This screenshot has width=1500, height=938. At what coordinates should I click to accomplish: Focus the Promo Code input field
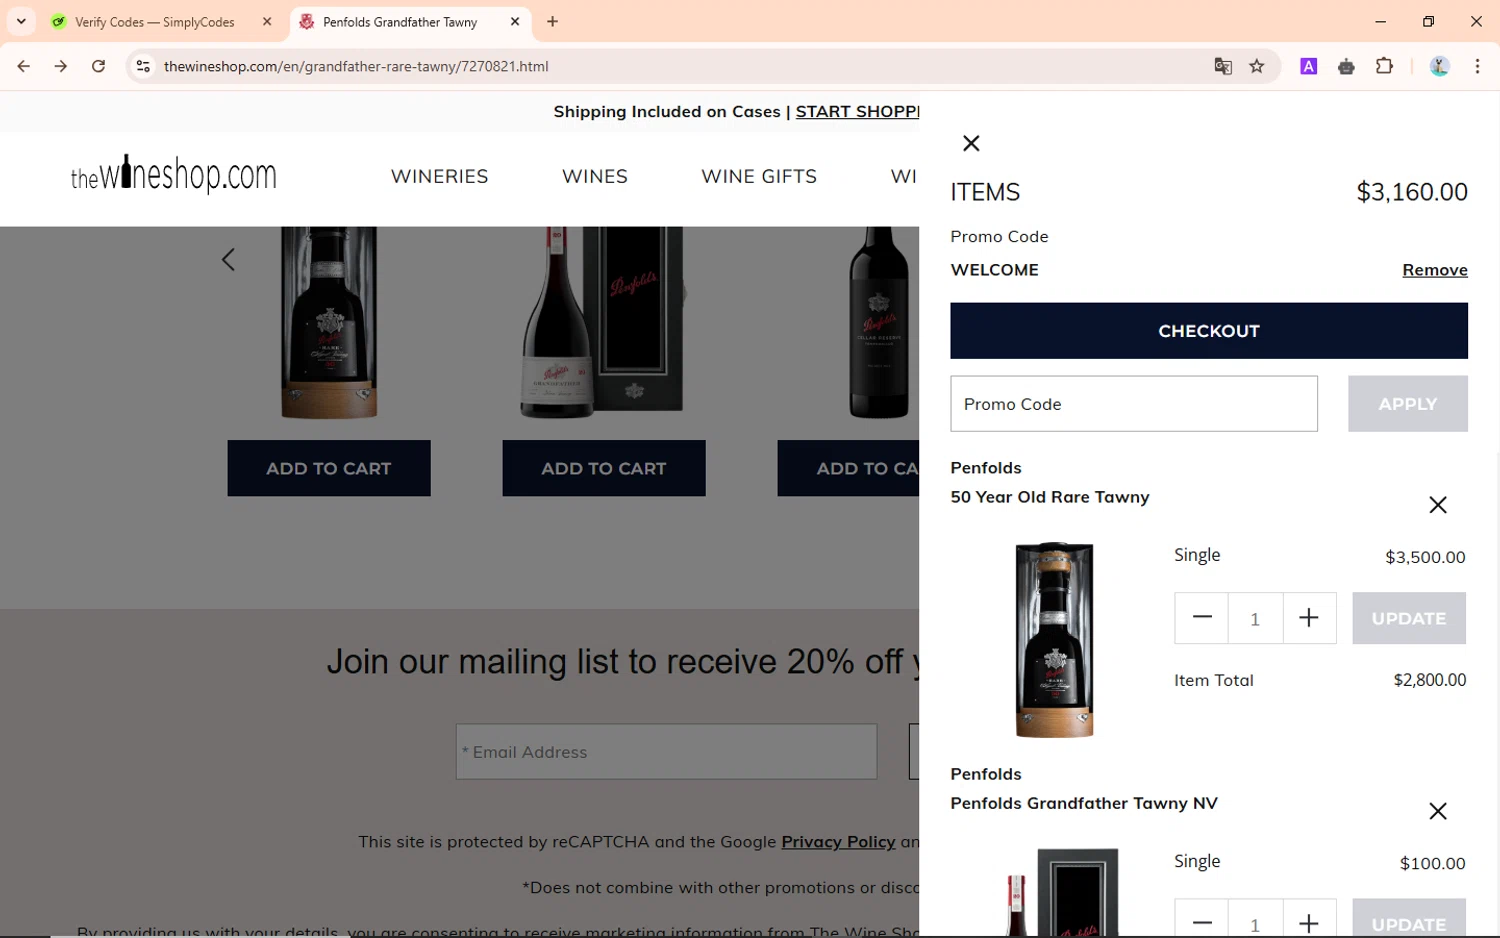pos(1133,404)
